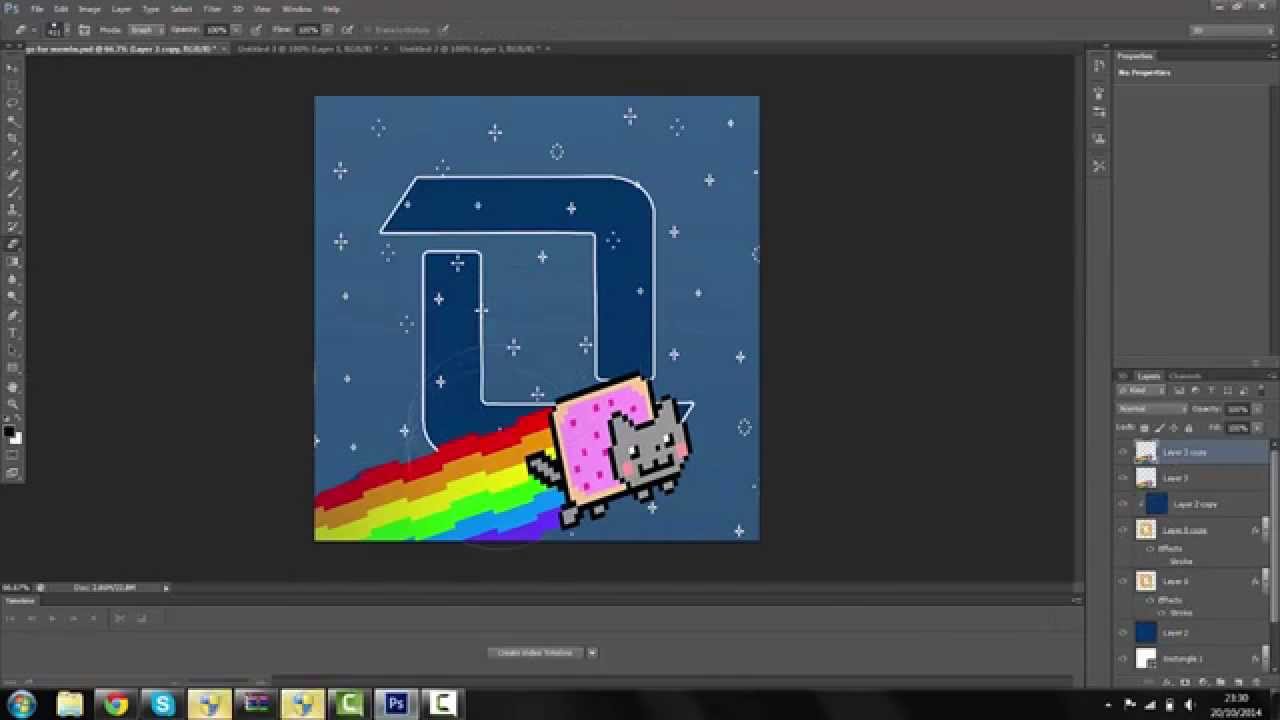Select the Crop tool
This screenshot has height=720, width=1280.
point(13,138)
